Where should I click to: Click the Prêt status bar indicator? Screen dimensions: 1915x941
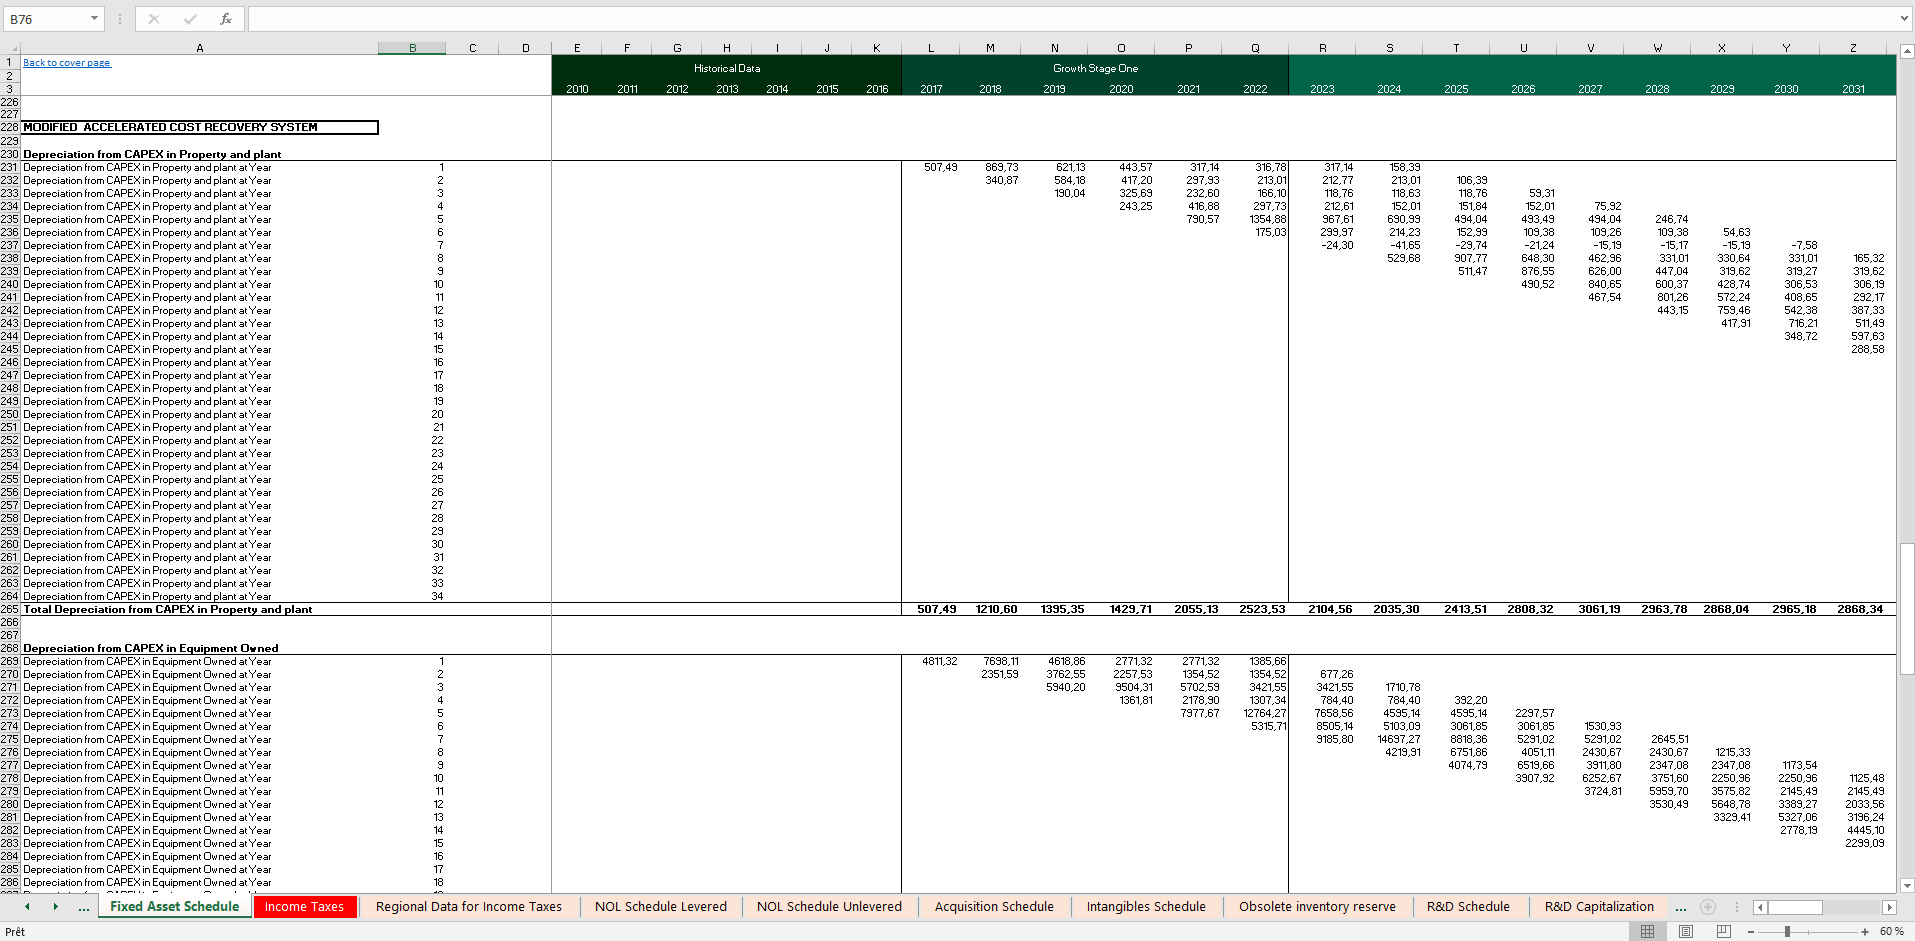(x=15, y=931)
